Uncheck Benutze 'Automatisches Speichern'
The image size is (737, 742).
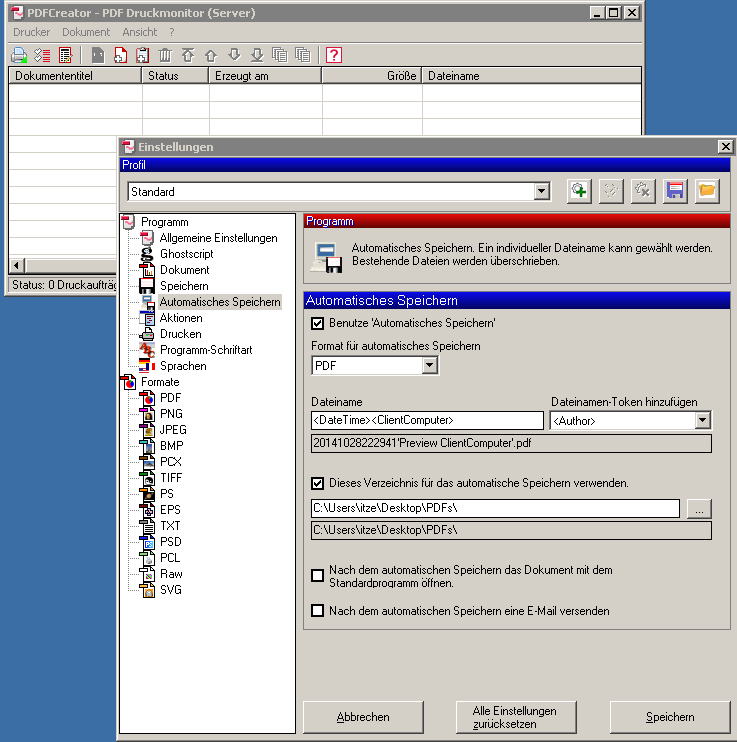pos(318,323)
